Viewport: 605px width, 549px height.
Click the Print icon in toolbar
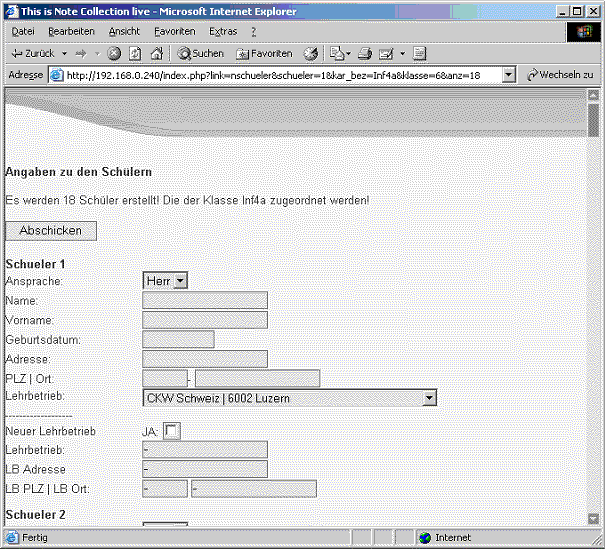[365, 53]
